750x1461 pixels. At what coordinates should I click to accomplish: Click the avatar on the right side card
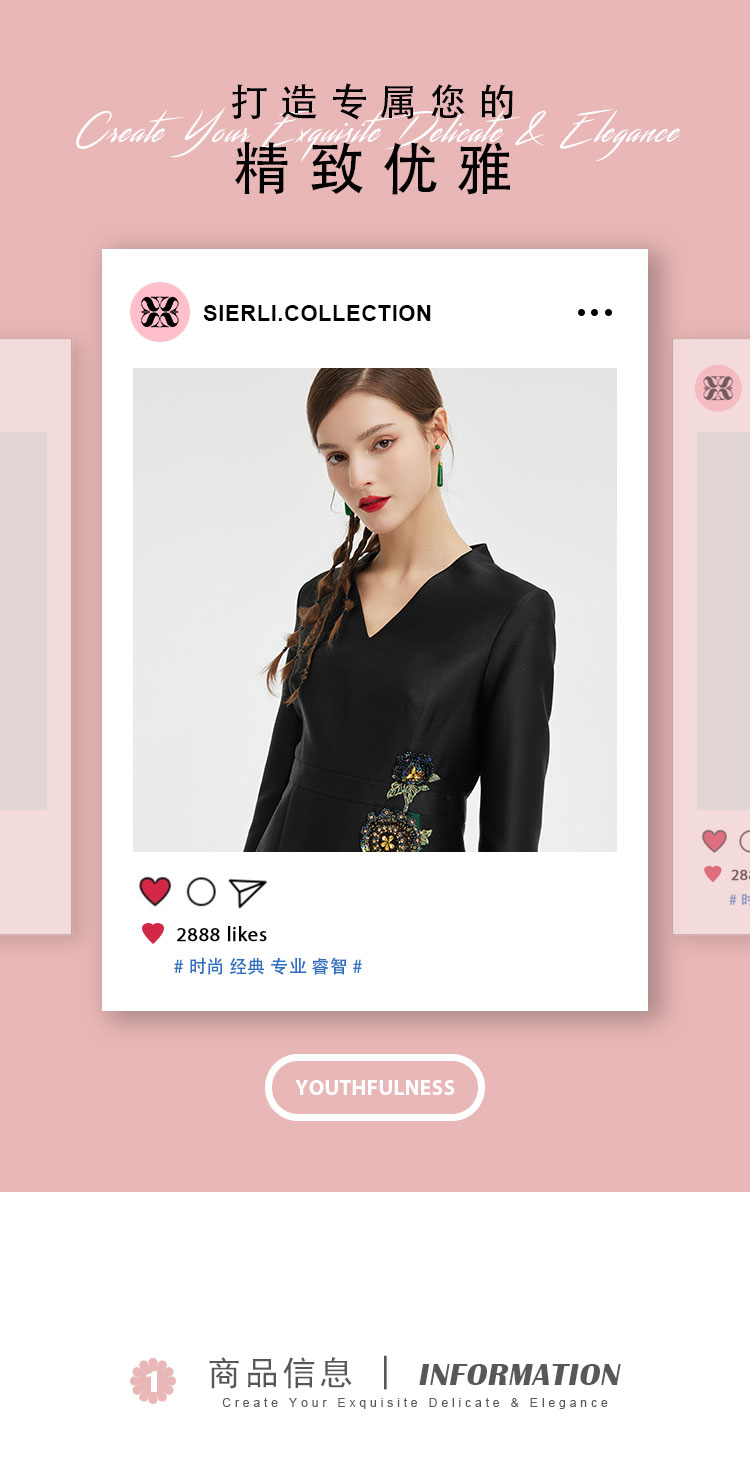718,388
